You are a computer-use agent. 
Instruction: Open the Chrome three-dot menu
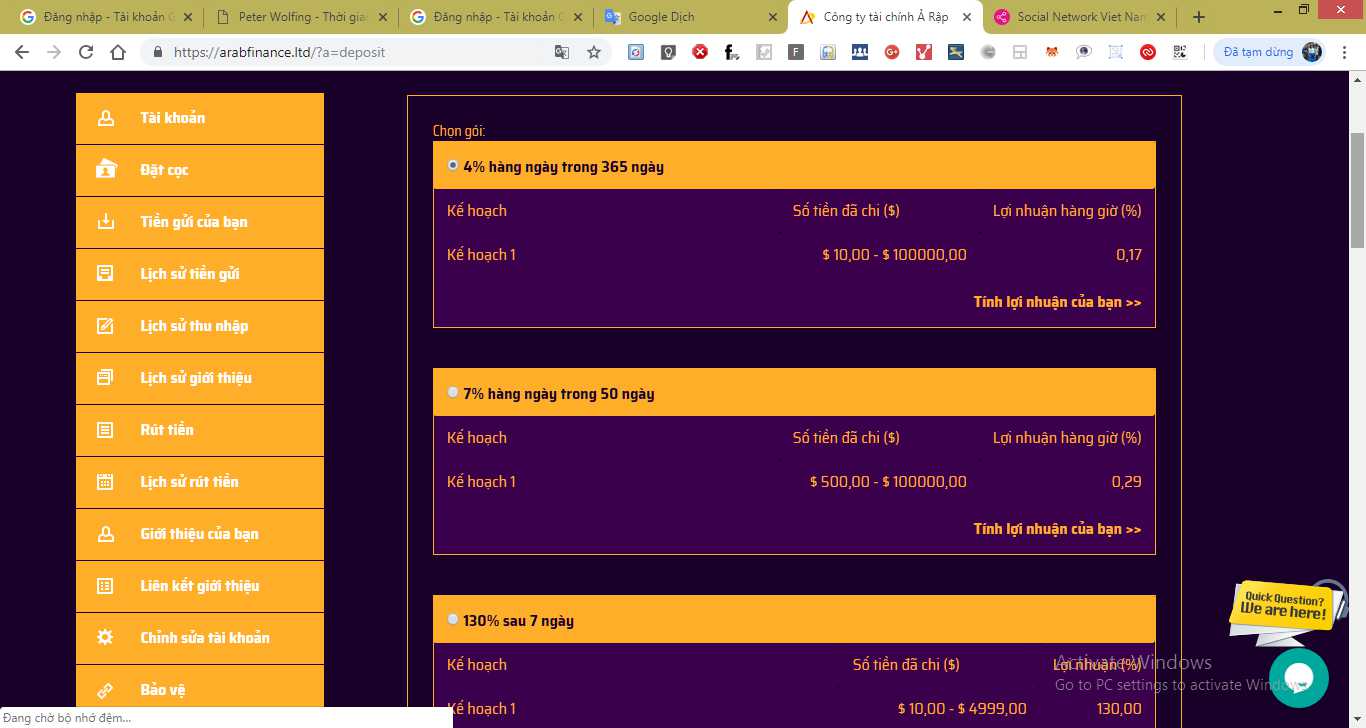1345,52
